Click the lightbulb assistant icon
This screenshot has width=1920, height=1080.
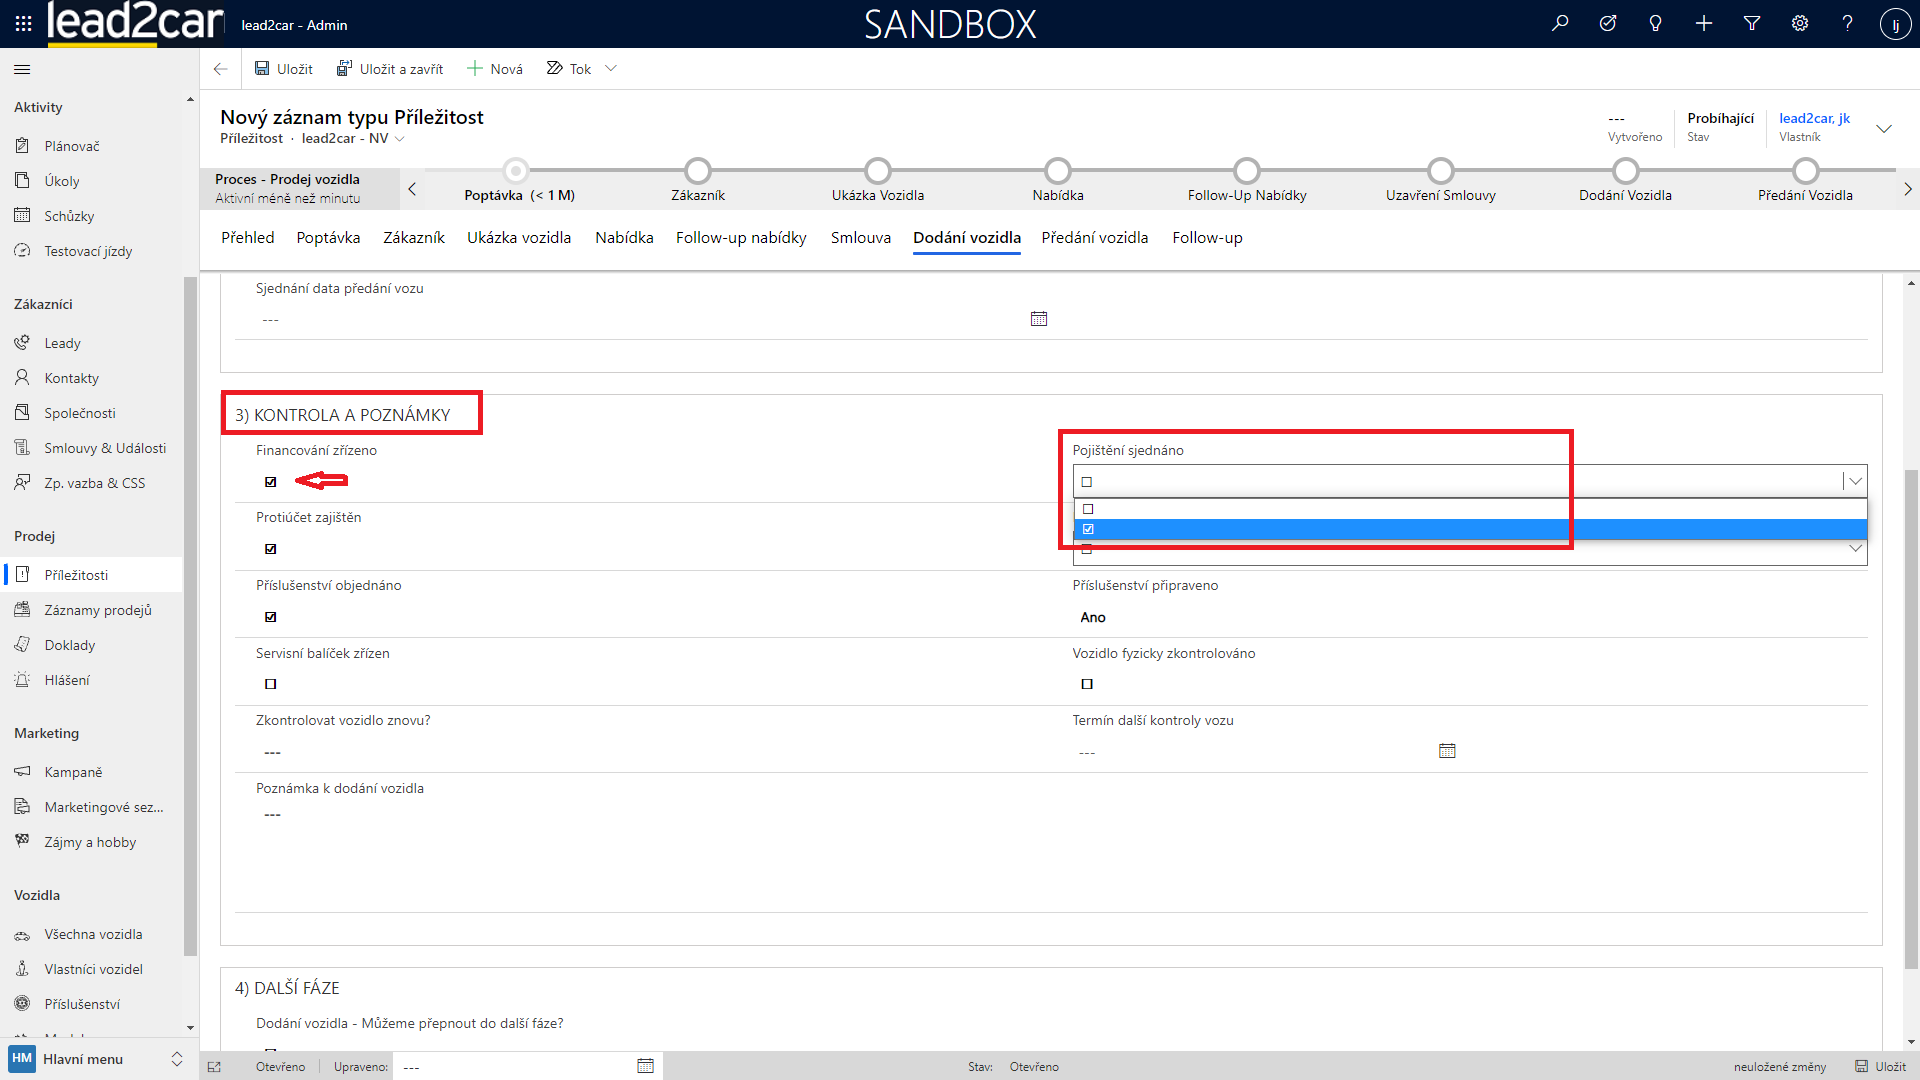(x=1656, y=24)
